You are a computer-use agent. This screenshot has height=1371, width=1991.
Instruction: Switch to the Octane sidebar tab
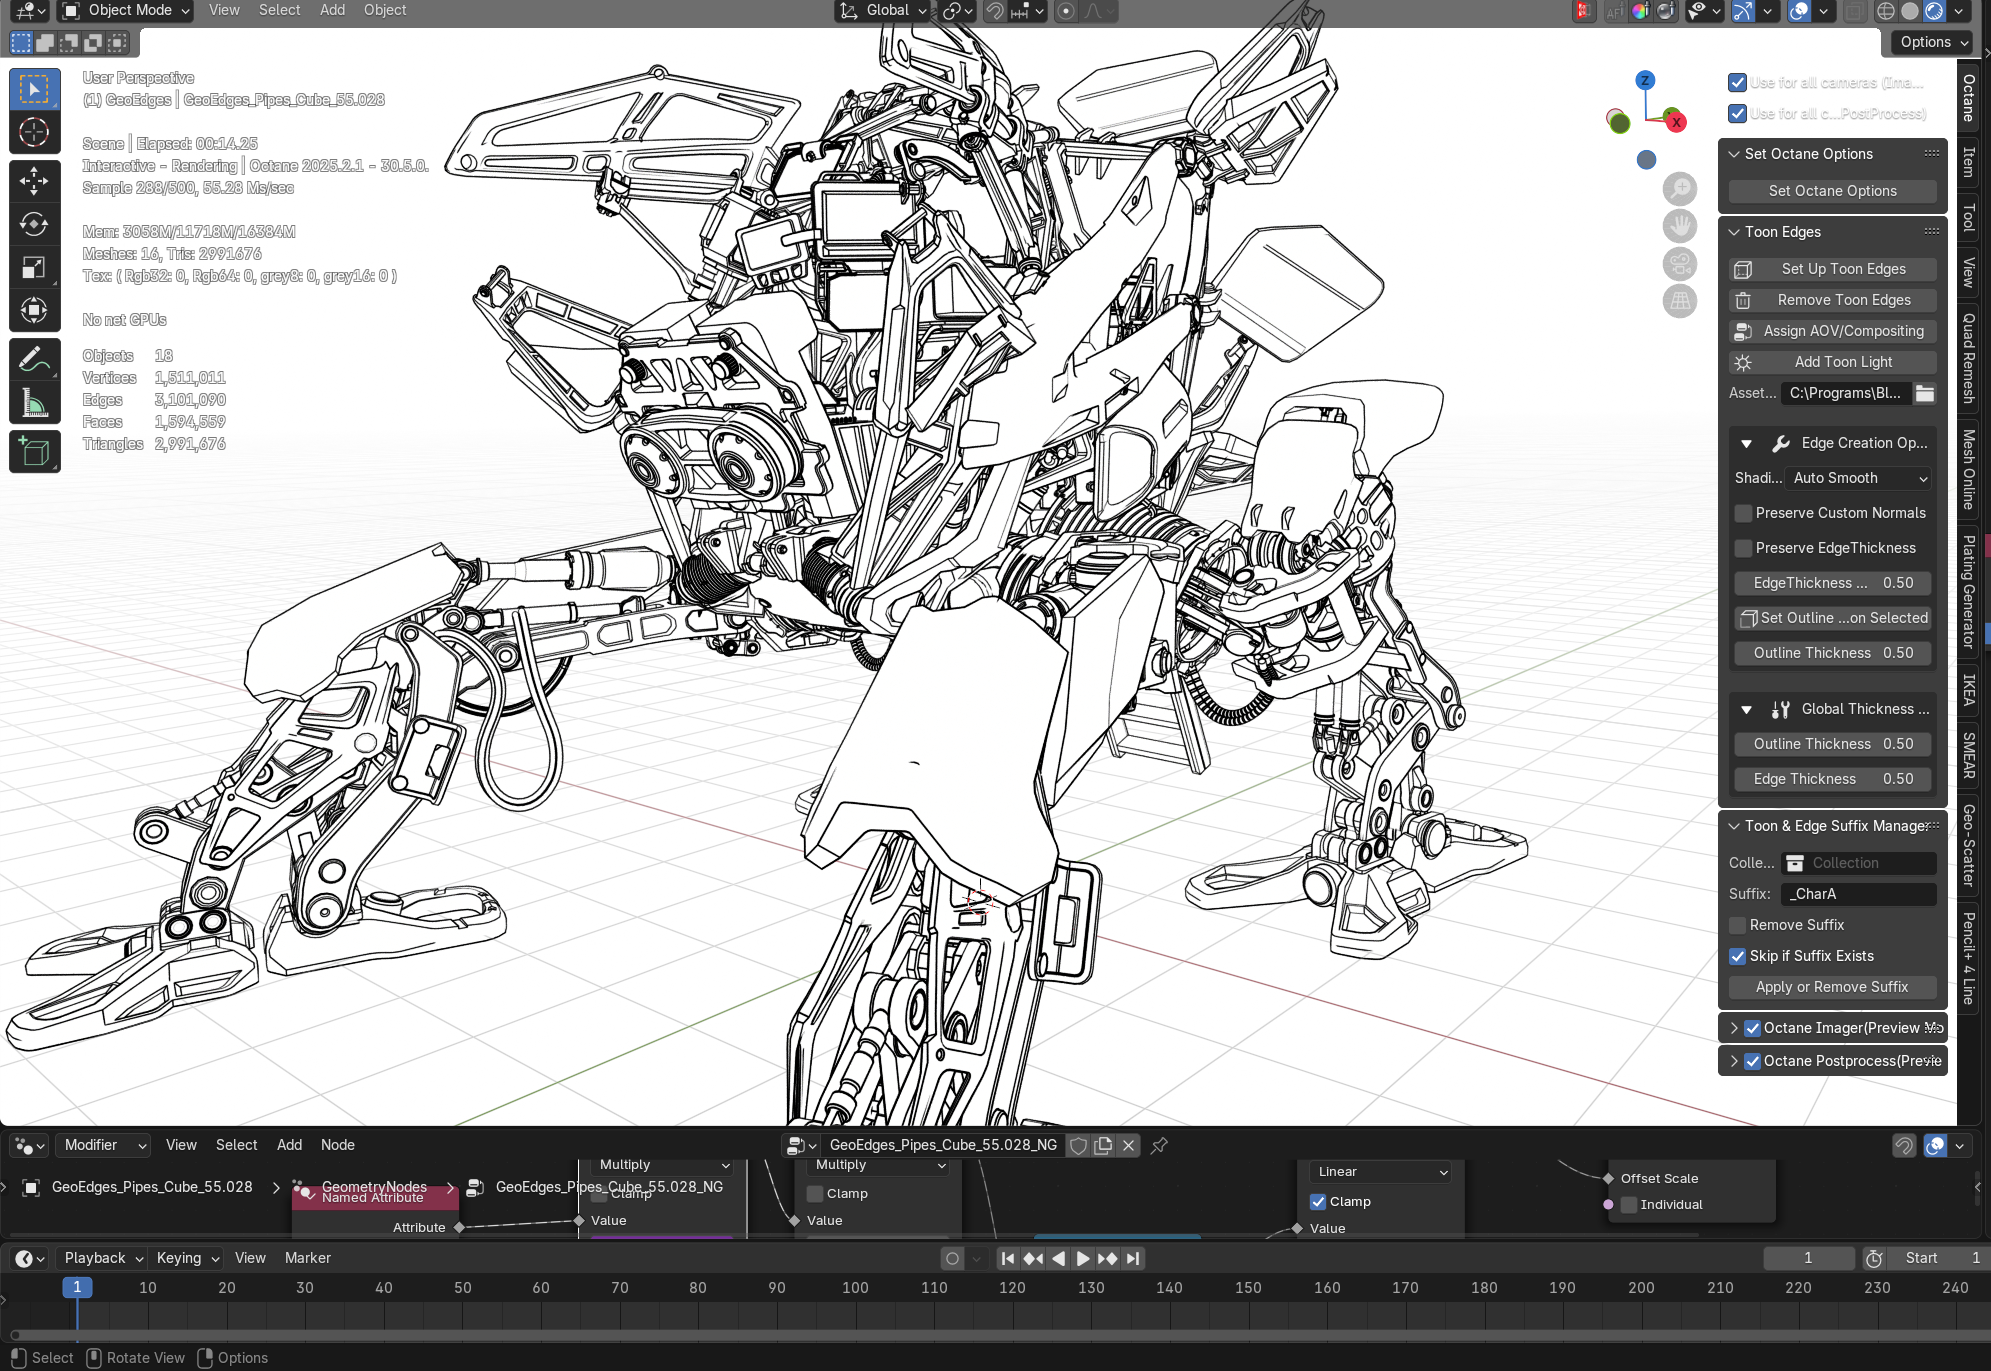[x=1969, y=97]
